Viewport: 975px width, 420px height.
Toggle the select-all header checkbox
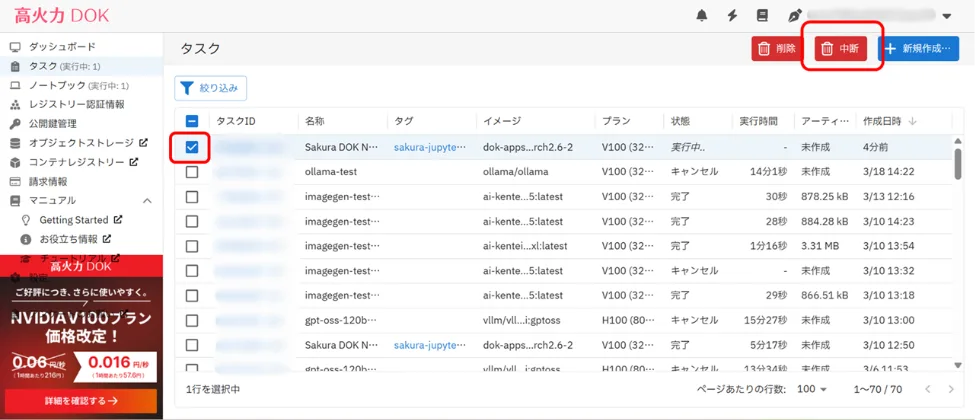pos(192,121)
